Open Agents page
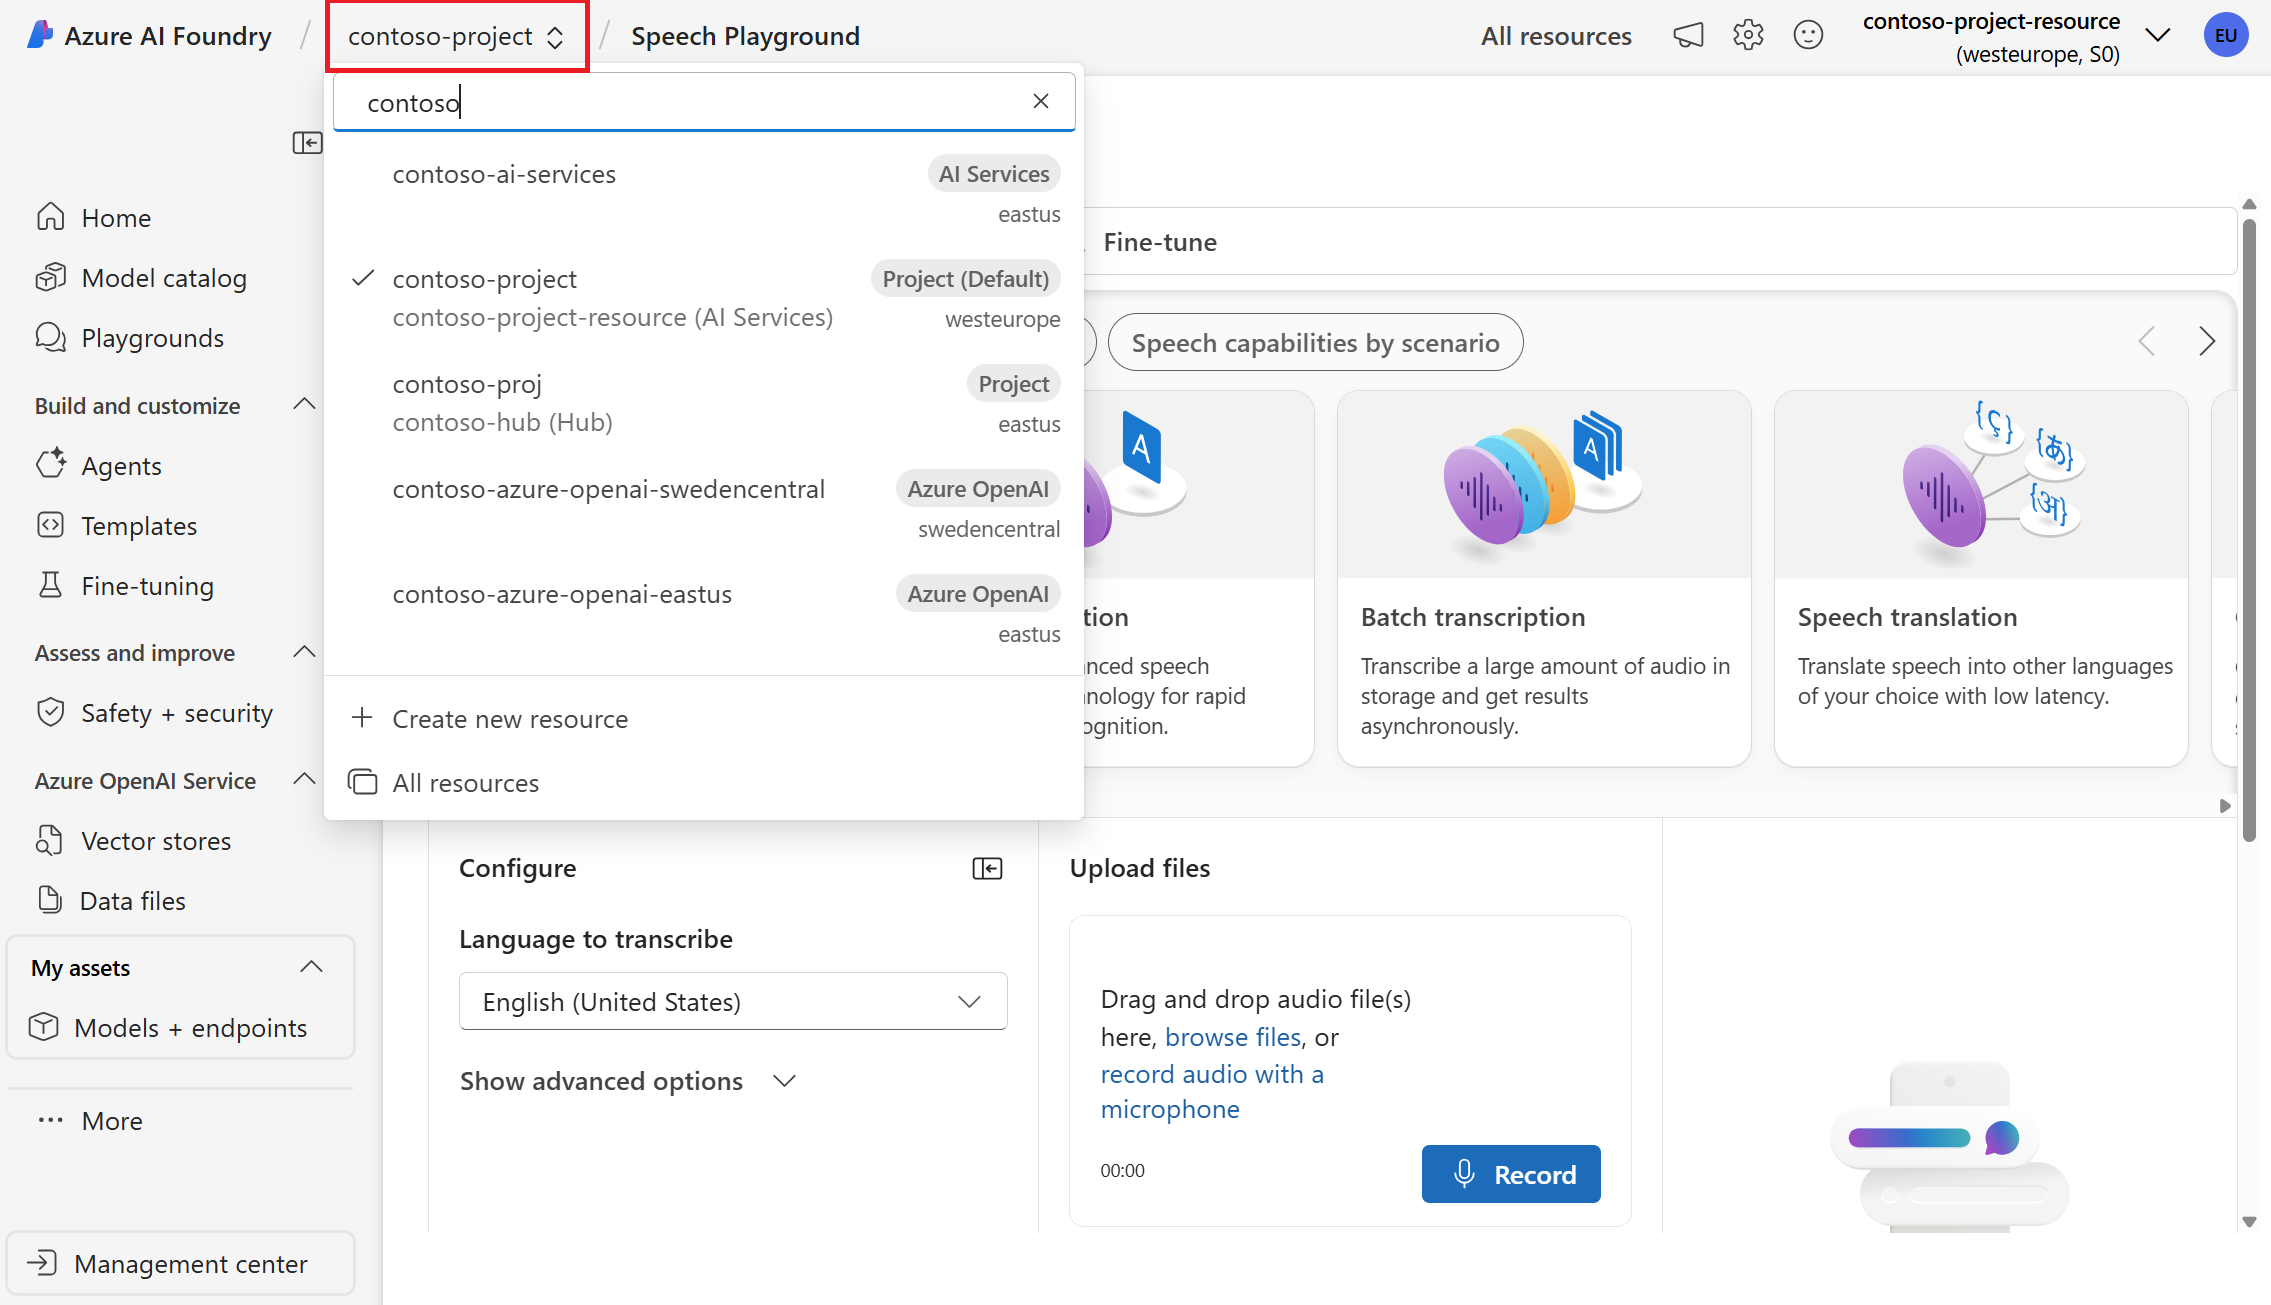 99,466
